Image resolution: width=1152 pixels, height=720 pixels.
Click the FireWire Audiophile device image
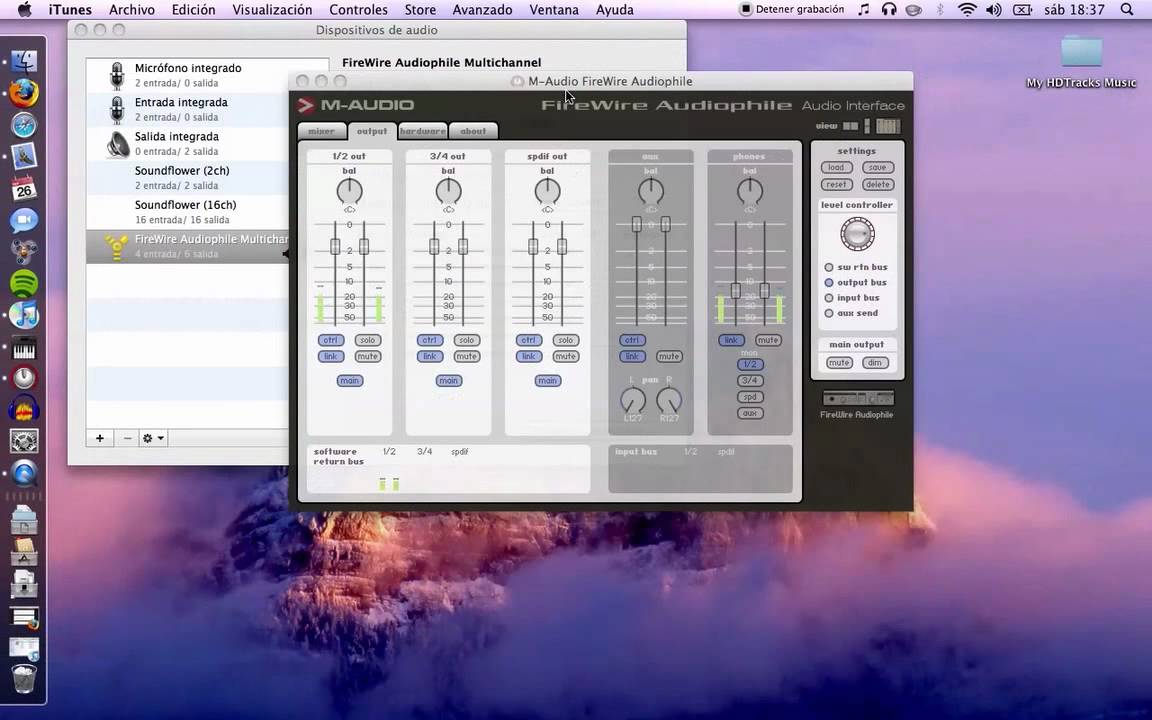(x=857, y=398)
